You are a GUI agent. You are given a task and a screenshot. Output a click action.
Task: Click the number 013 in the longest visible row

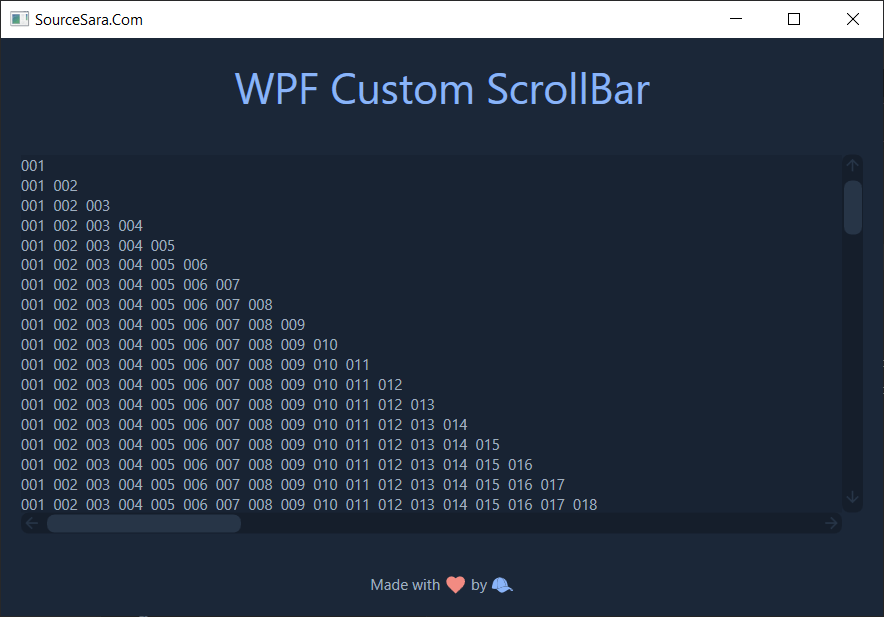click(422, 505)
